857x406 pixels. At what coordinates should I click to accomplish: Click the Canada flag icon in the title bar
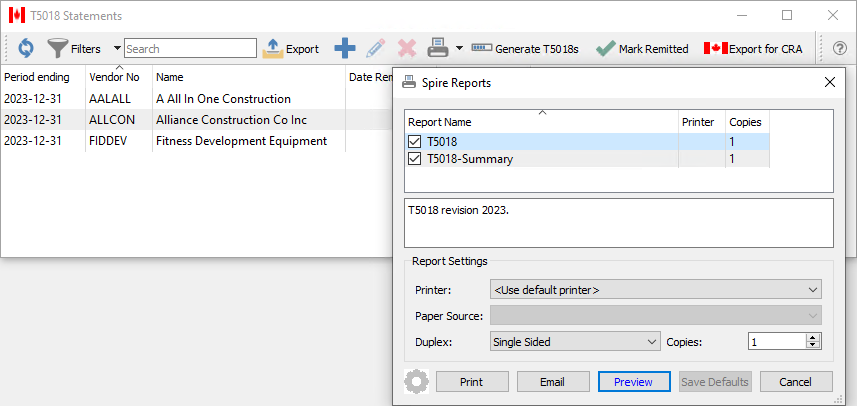pyautogui.click(x=17, y=15)
